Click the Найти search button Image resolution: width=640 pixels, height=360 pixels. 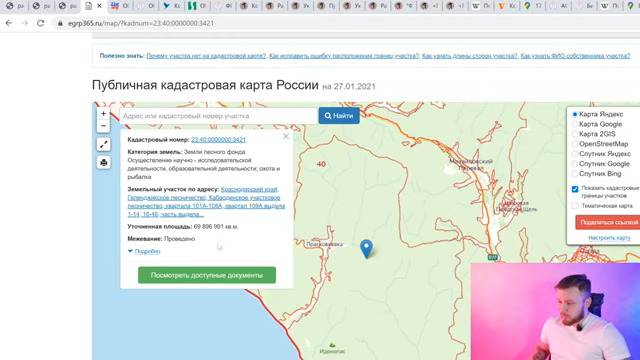[339, 116]
